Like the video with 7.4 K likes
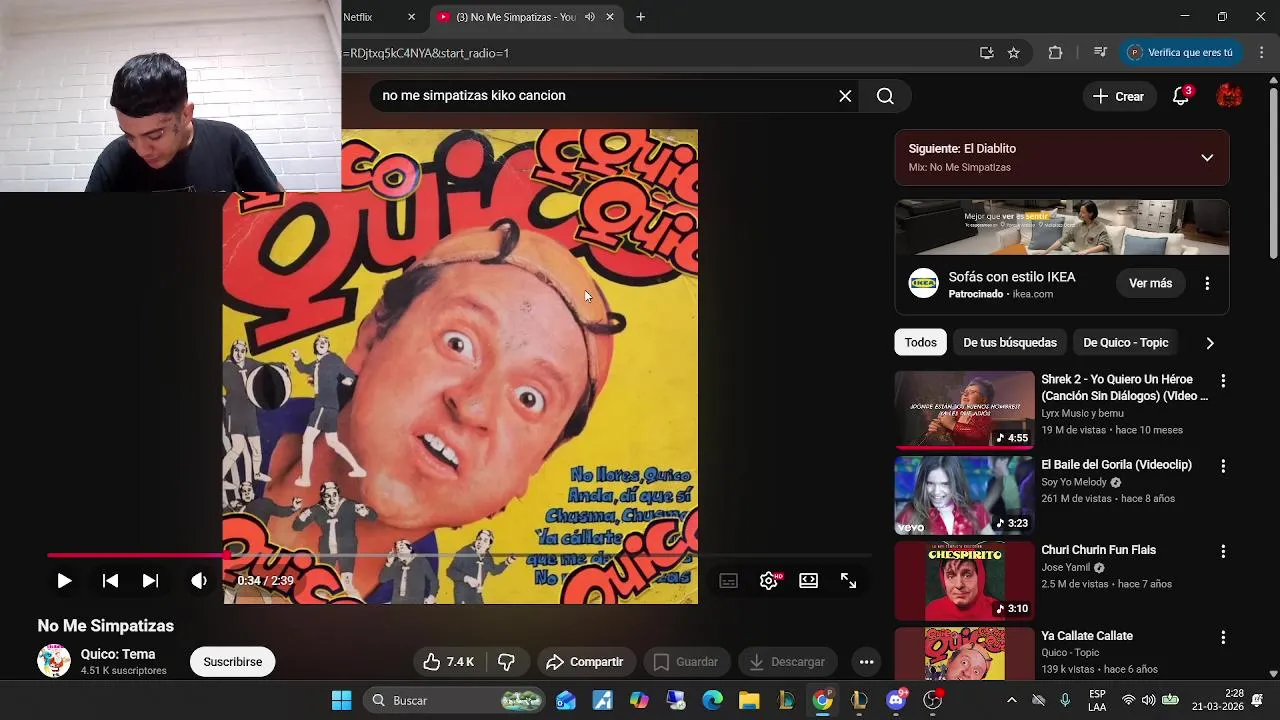This screenshot has width=1280, height=720. 448,662
